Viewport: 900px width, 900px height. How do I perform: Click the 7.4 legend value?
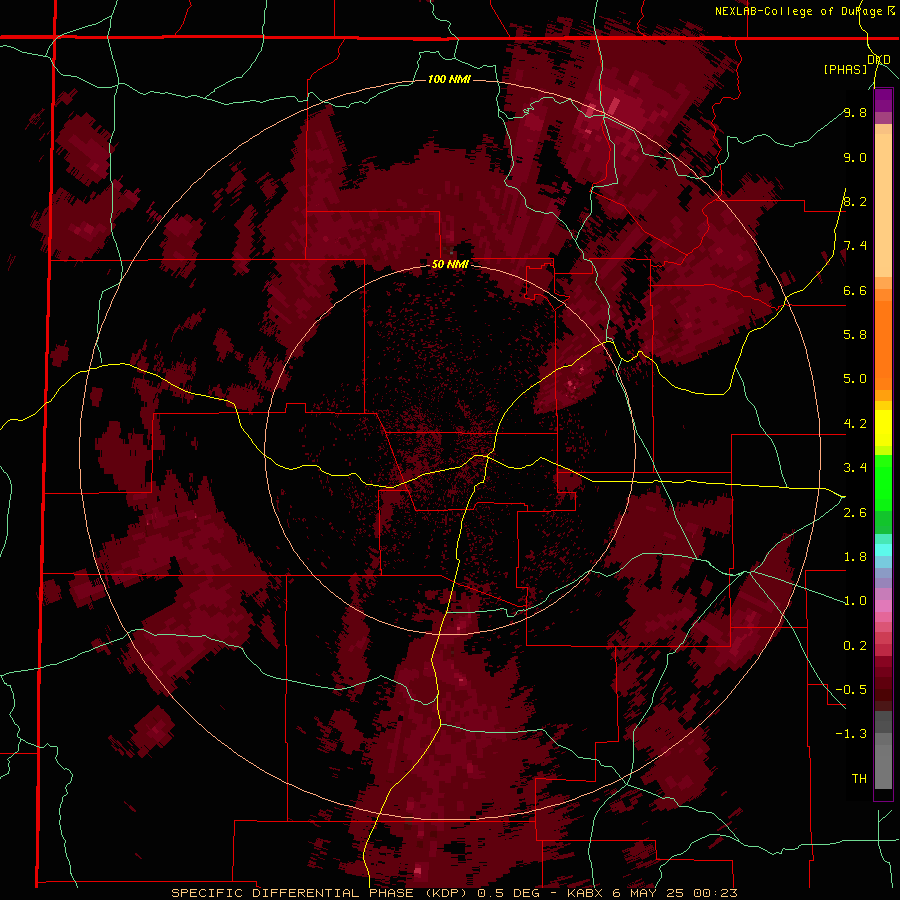coord(855,246)
